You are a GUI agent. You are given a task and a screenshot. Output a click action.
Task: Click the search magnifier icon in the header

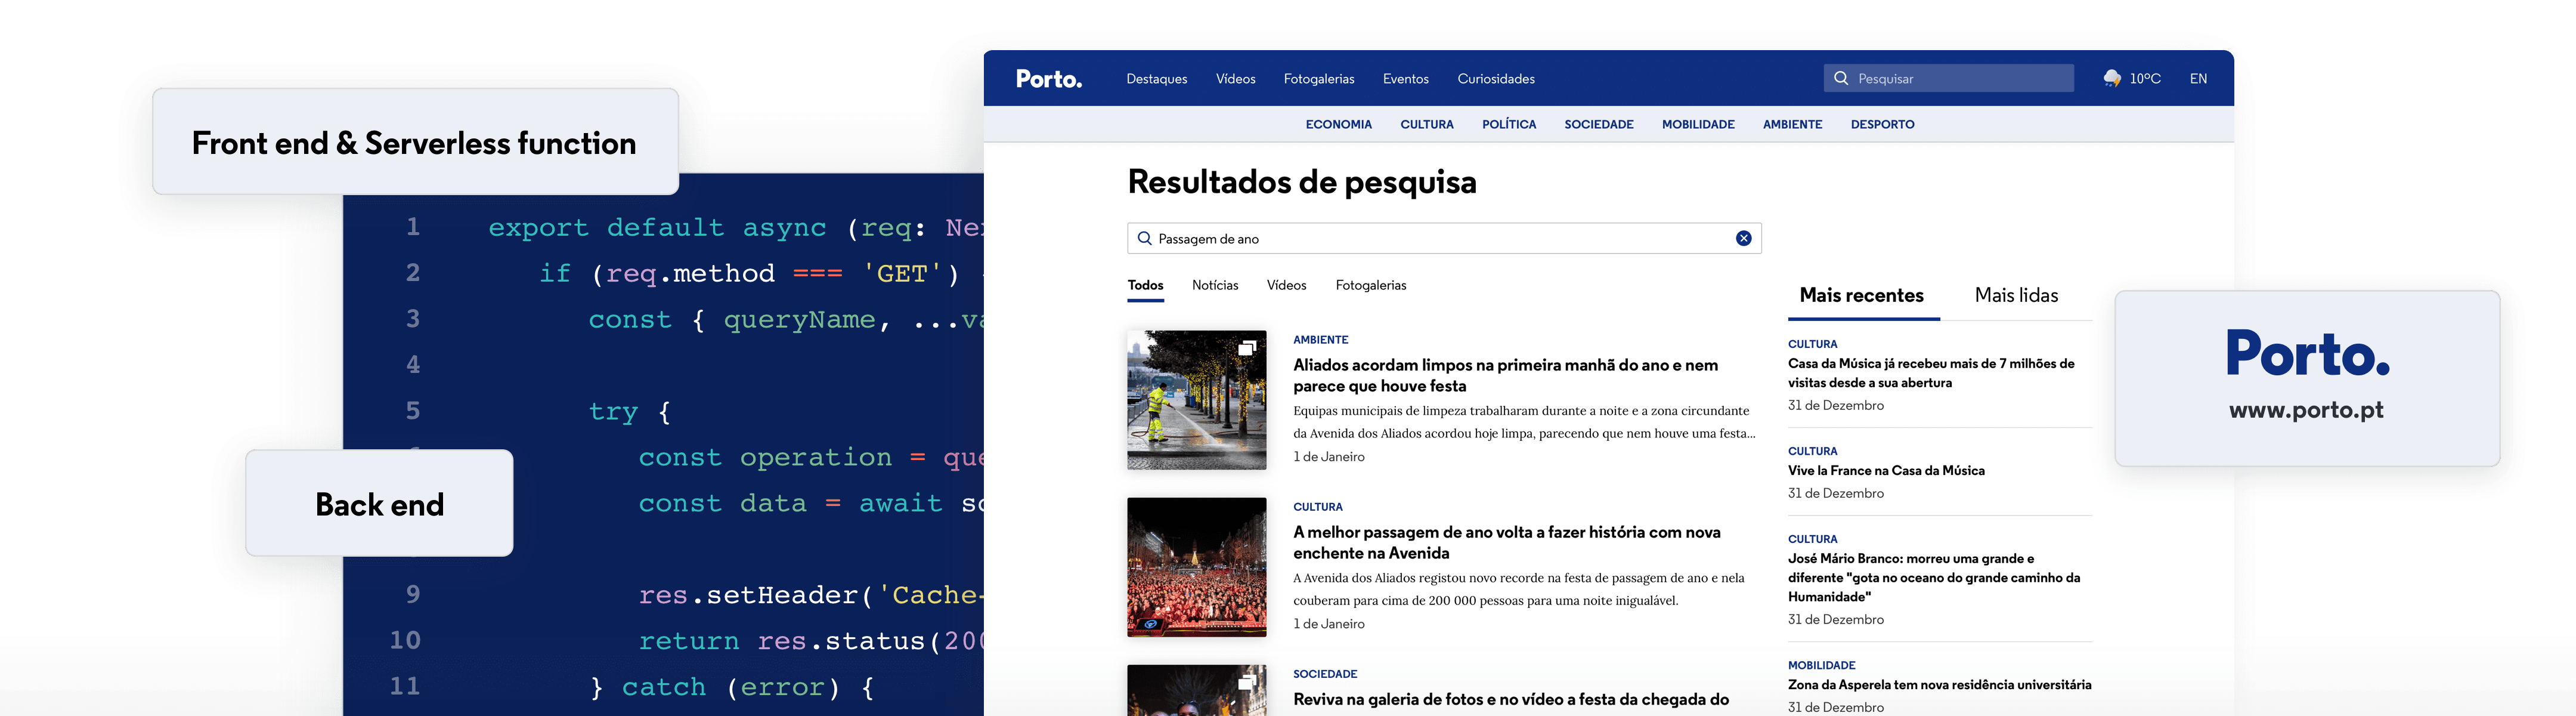click(x=1842, y=77)
